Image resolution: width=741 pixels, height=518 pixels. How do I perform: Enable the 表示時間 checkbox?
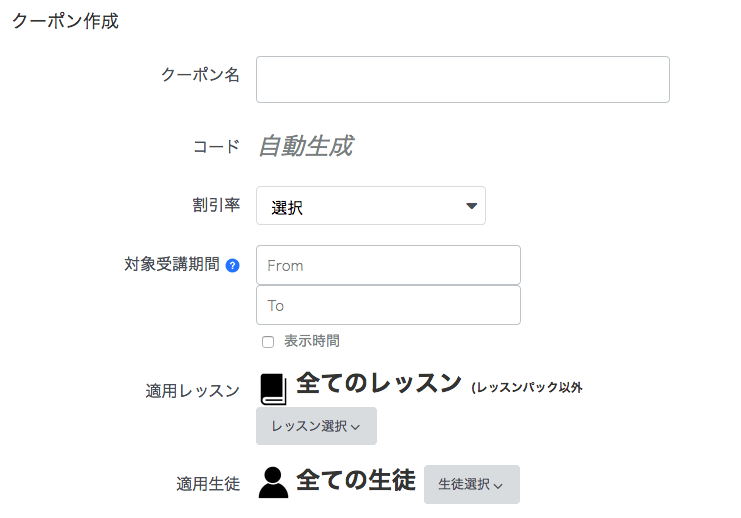pyautogui.click(x=268, y=342)
